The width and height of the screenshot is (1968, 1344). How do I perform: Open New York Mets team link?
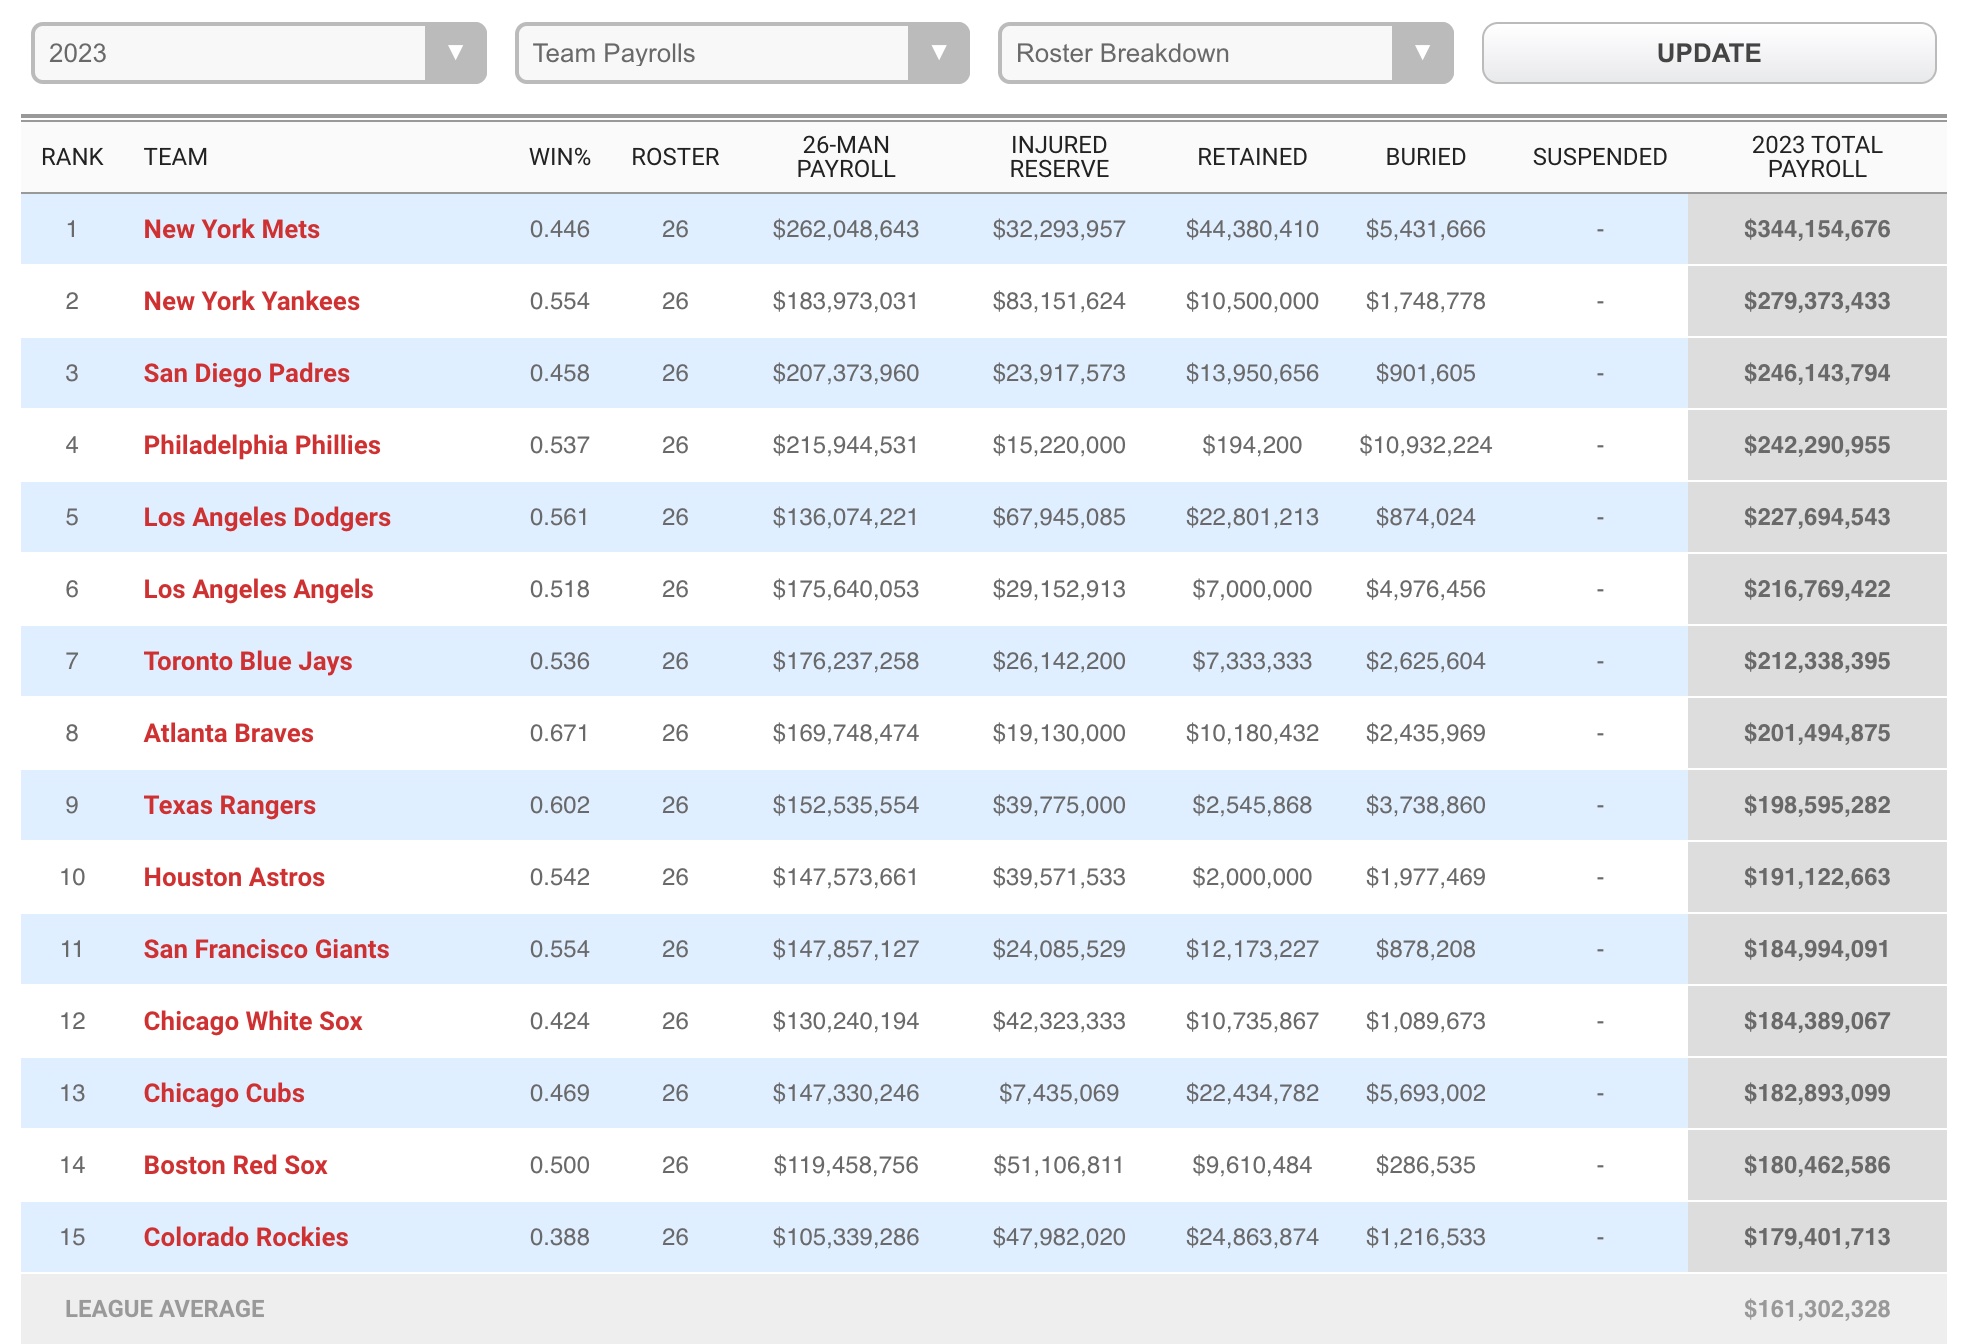[x=232, y=229]
